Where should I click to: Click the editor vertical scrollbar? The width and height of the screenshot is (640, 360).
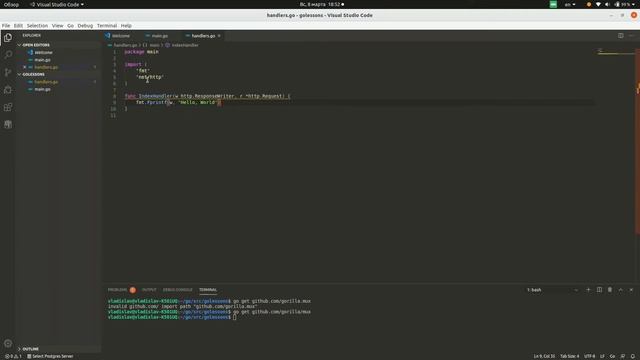click(x=637, y=141)
